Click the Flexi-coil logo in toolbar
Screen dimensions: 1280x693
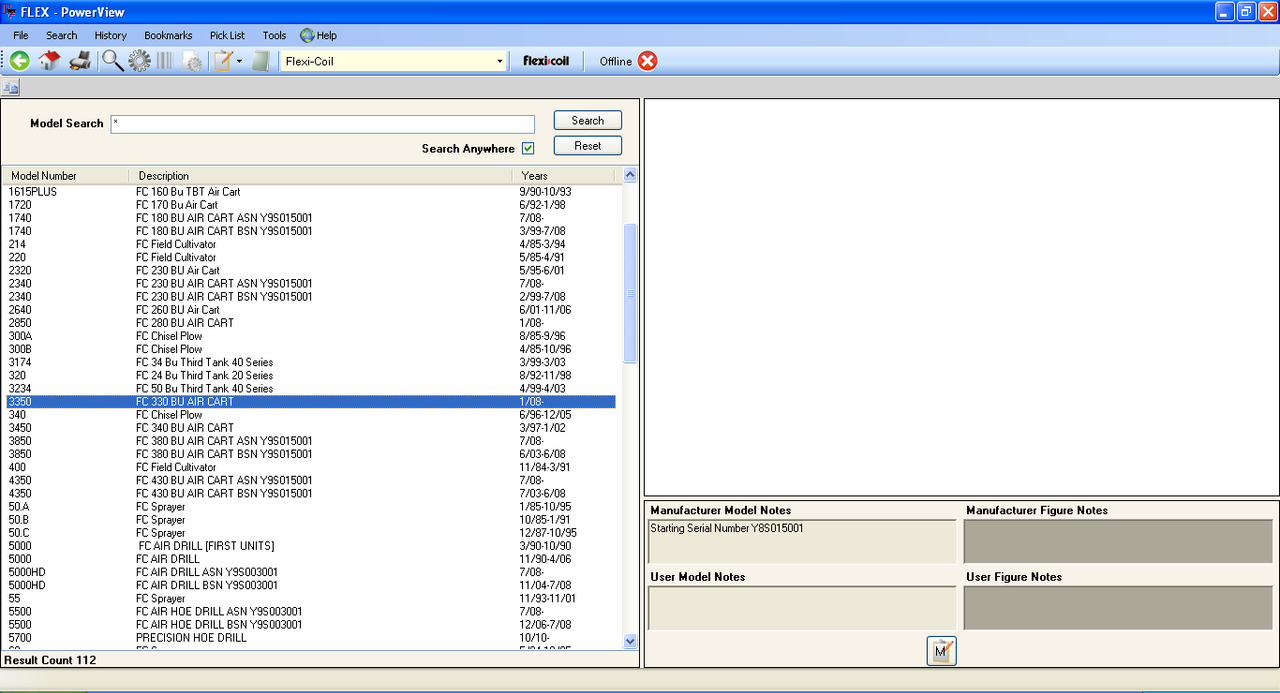(546, 61)
